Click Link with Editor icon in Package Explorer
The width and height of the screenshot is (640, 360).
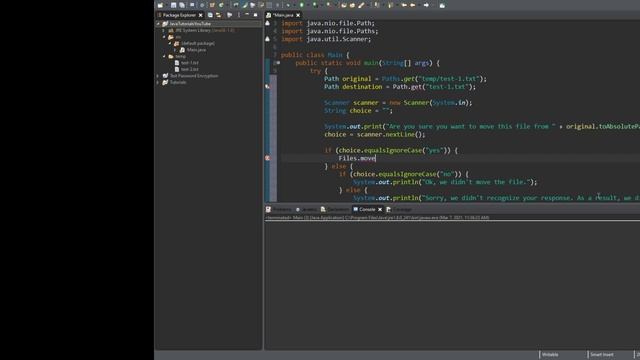(x=219, y=15)
